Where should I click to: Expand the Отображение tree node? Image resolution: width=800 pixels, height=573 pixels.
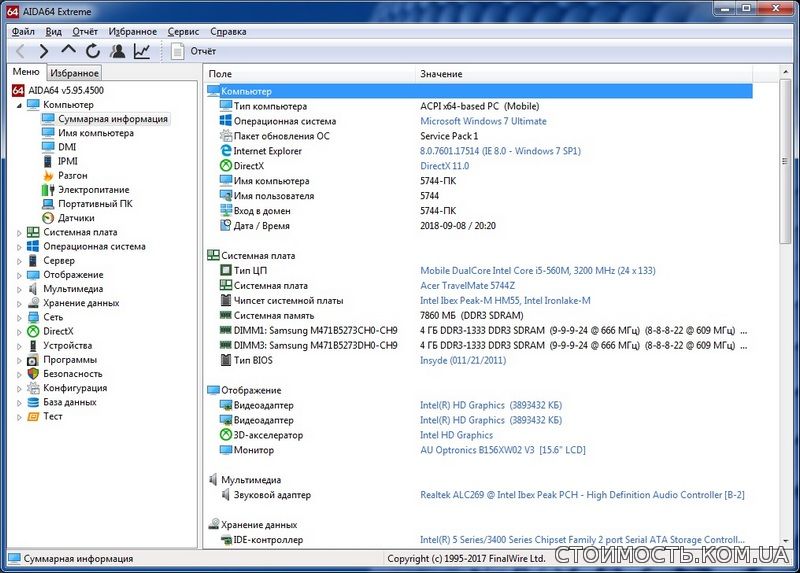coord(19,276)
